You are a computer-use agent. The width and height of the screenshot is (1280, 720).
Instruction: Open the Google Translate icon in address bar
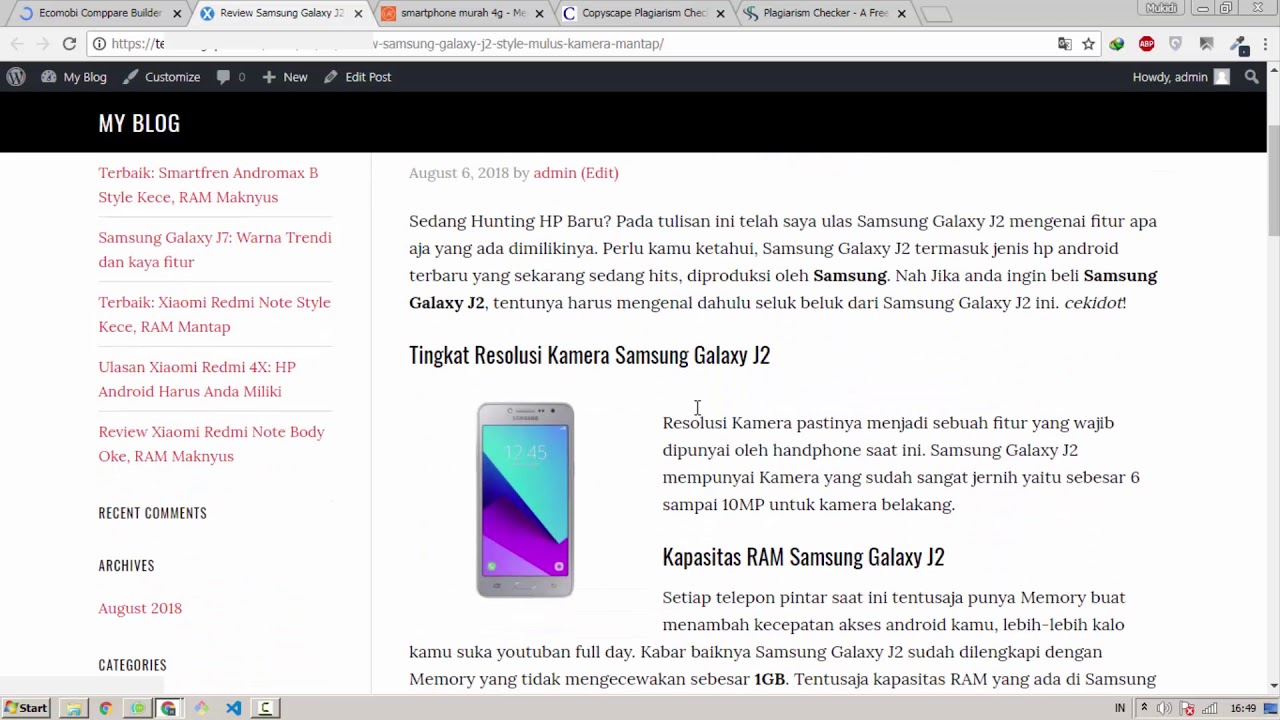pos(1065,44)
